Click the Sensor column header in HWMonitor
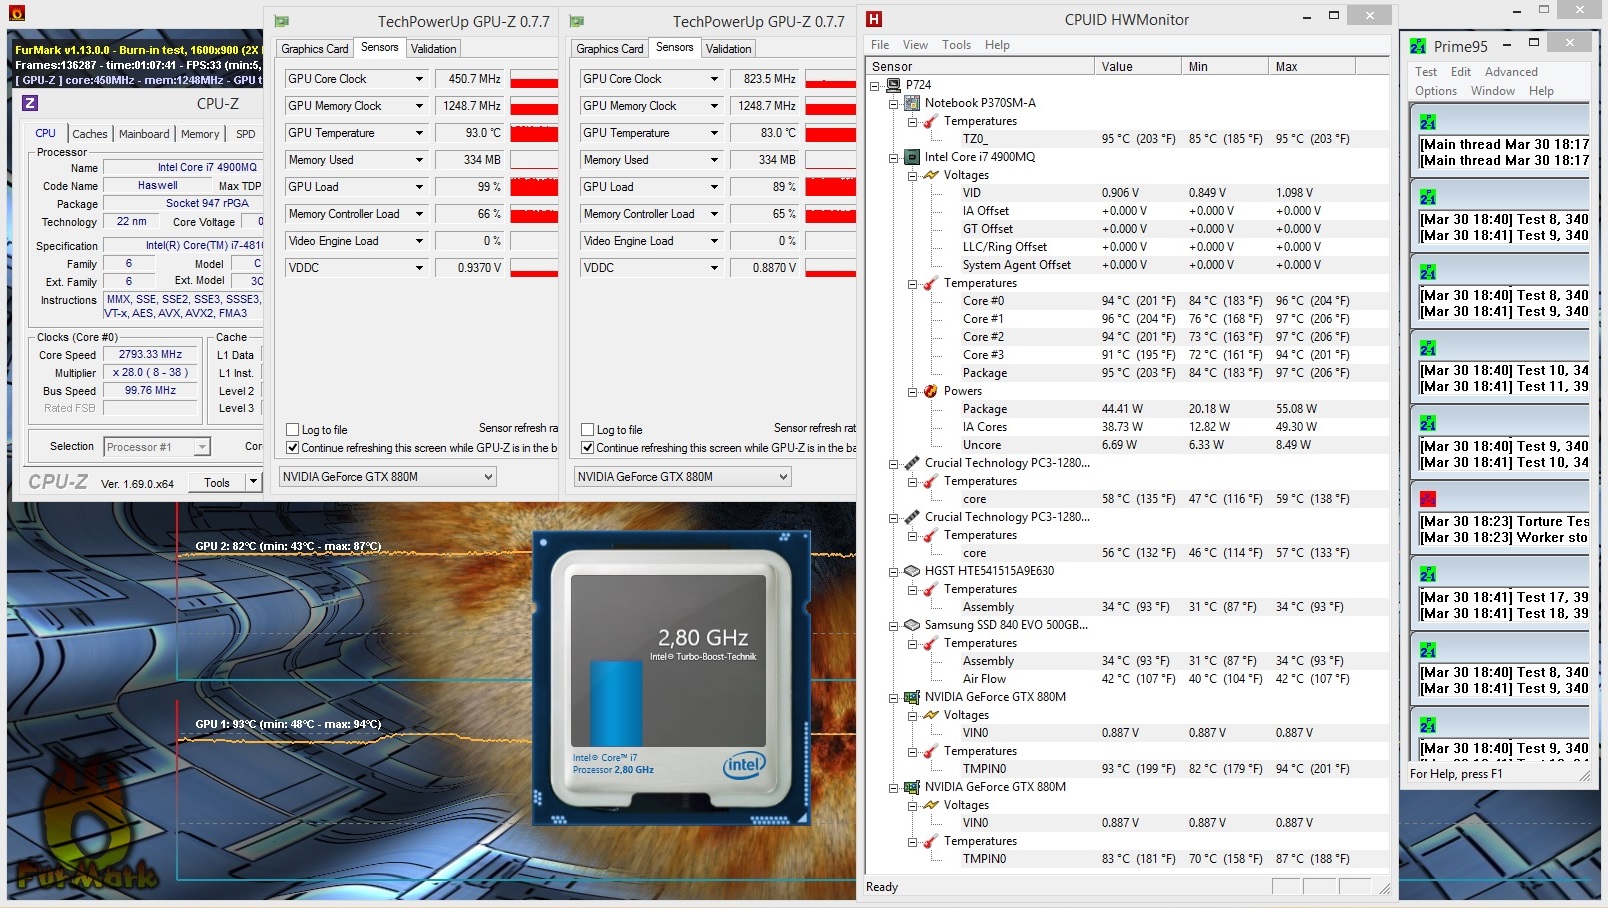Image resolution: width=1608 pixels, height=908 pixels. point(980,67)
